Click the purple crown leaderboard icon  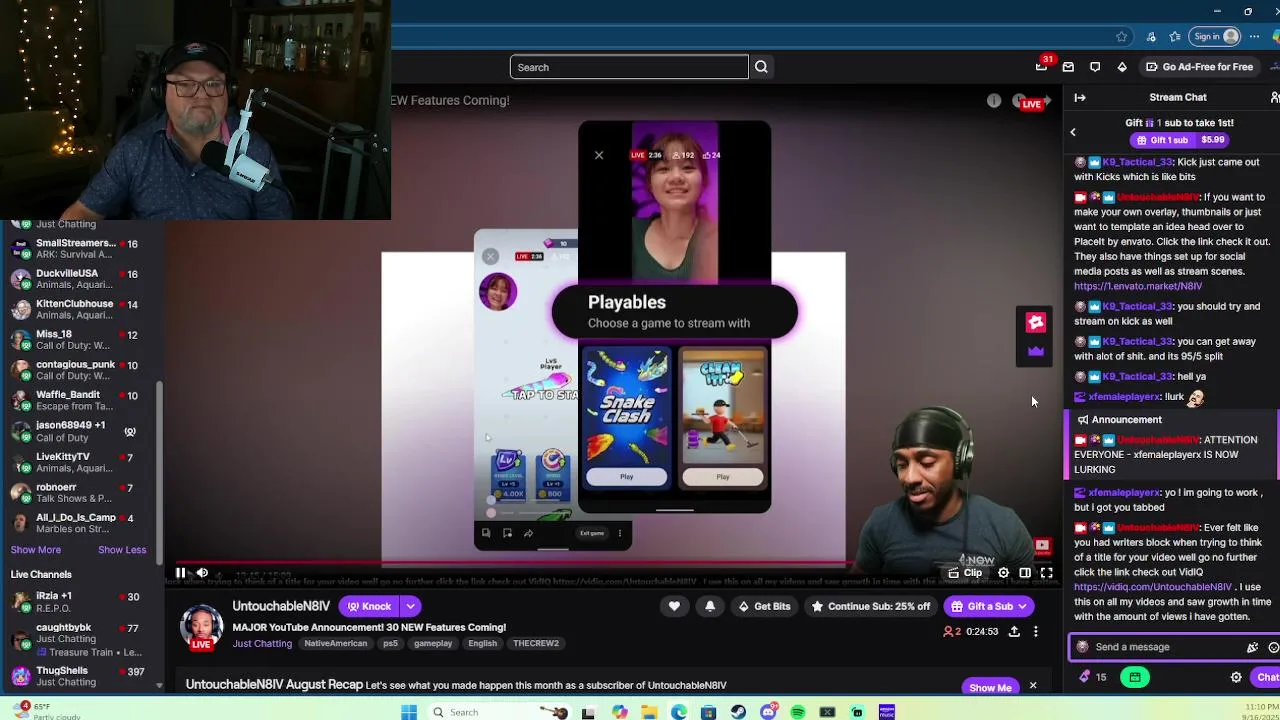(x=1036, y=351)
